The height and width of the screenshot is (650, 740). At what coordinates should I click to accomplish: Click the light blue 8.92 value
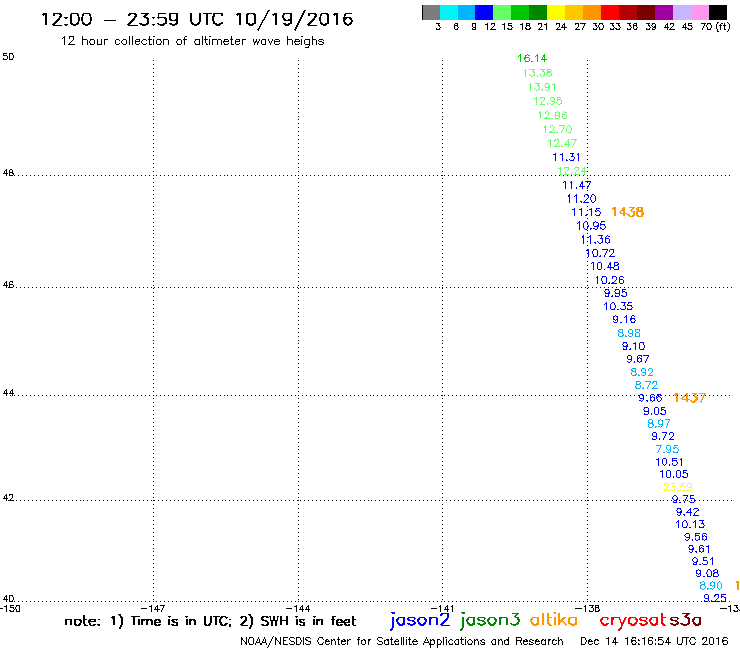point(642,372)
